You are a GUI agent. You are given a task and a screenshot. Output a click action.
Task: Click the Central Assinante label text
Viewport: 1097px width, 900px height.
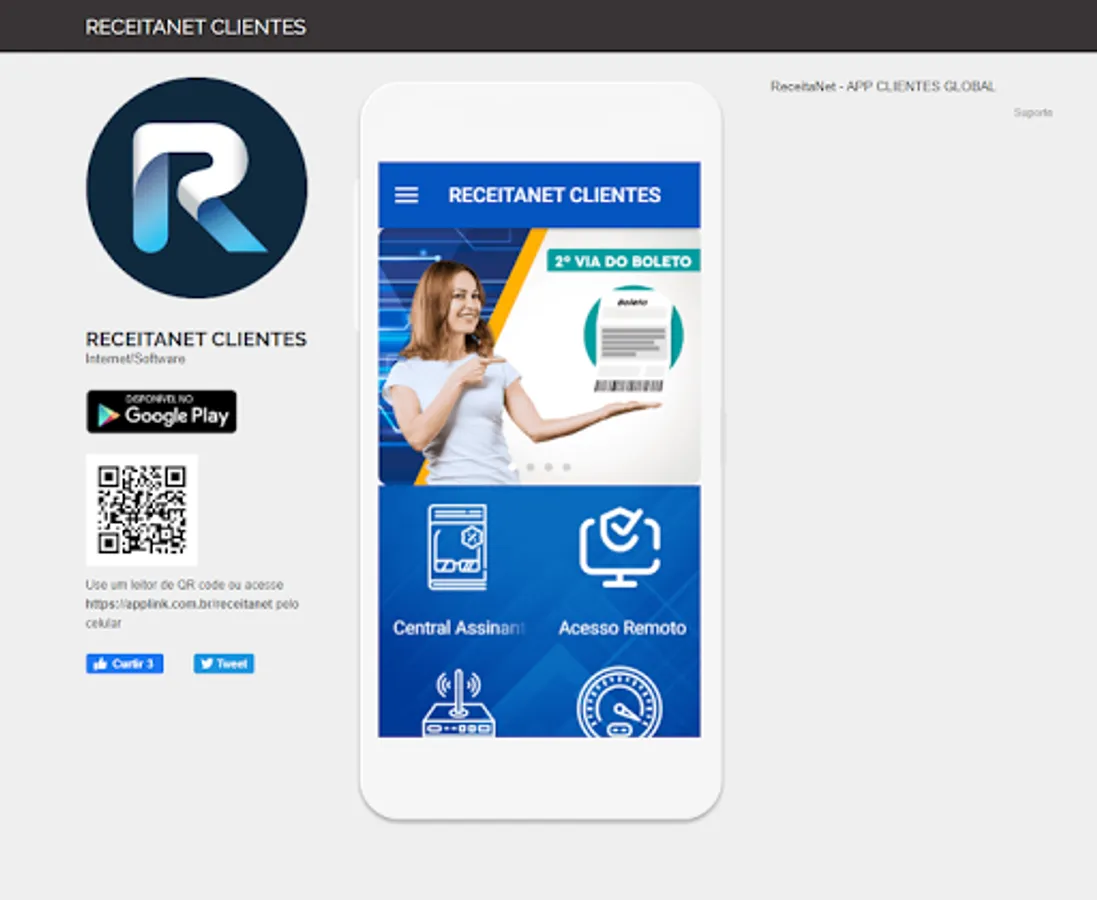click(x=459, y=628)
